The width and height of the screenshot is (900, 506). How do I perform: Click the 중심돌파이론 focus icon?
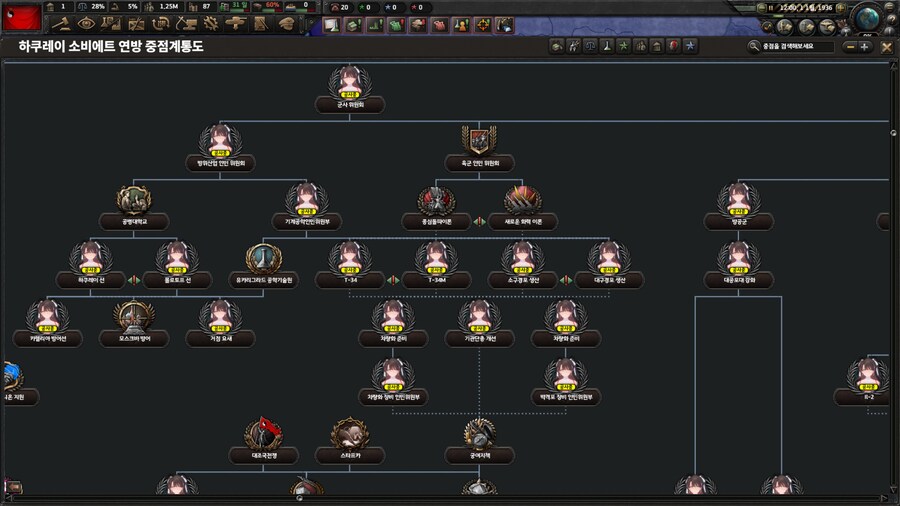(436, 200)
